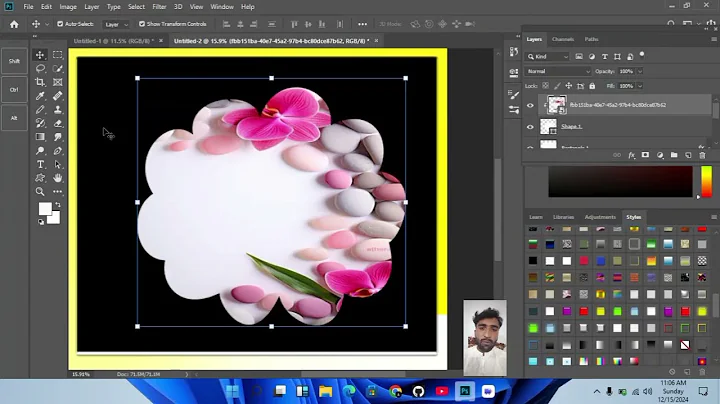Viewport: 720px width, 404px height.
Task: Reset default foreground and background colors
Action: click(x=41, y=222)
